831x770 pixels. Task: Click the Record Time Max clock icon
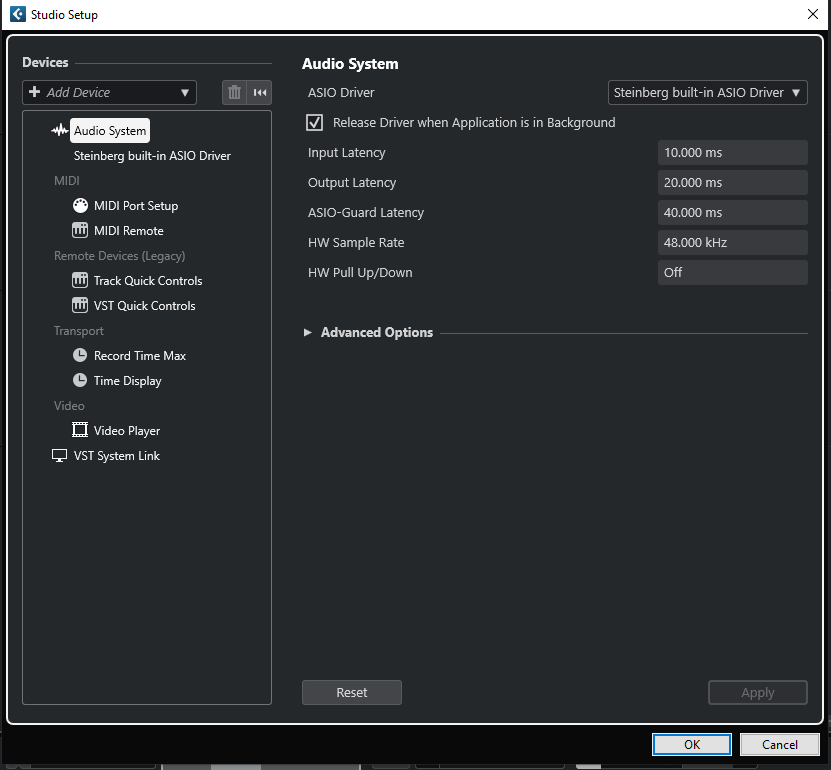point(80,355)
